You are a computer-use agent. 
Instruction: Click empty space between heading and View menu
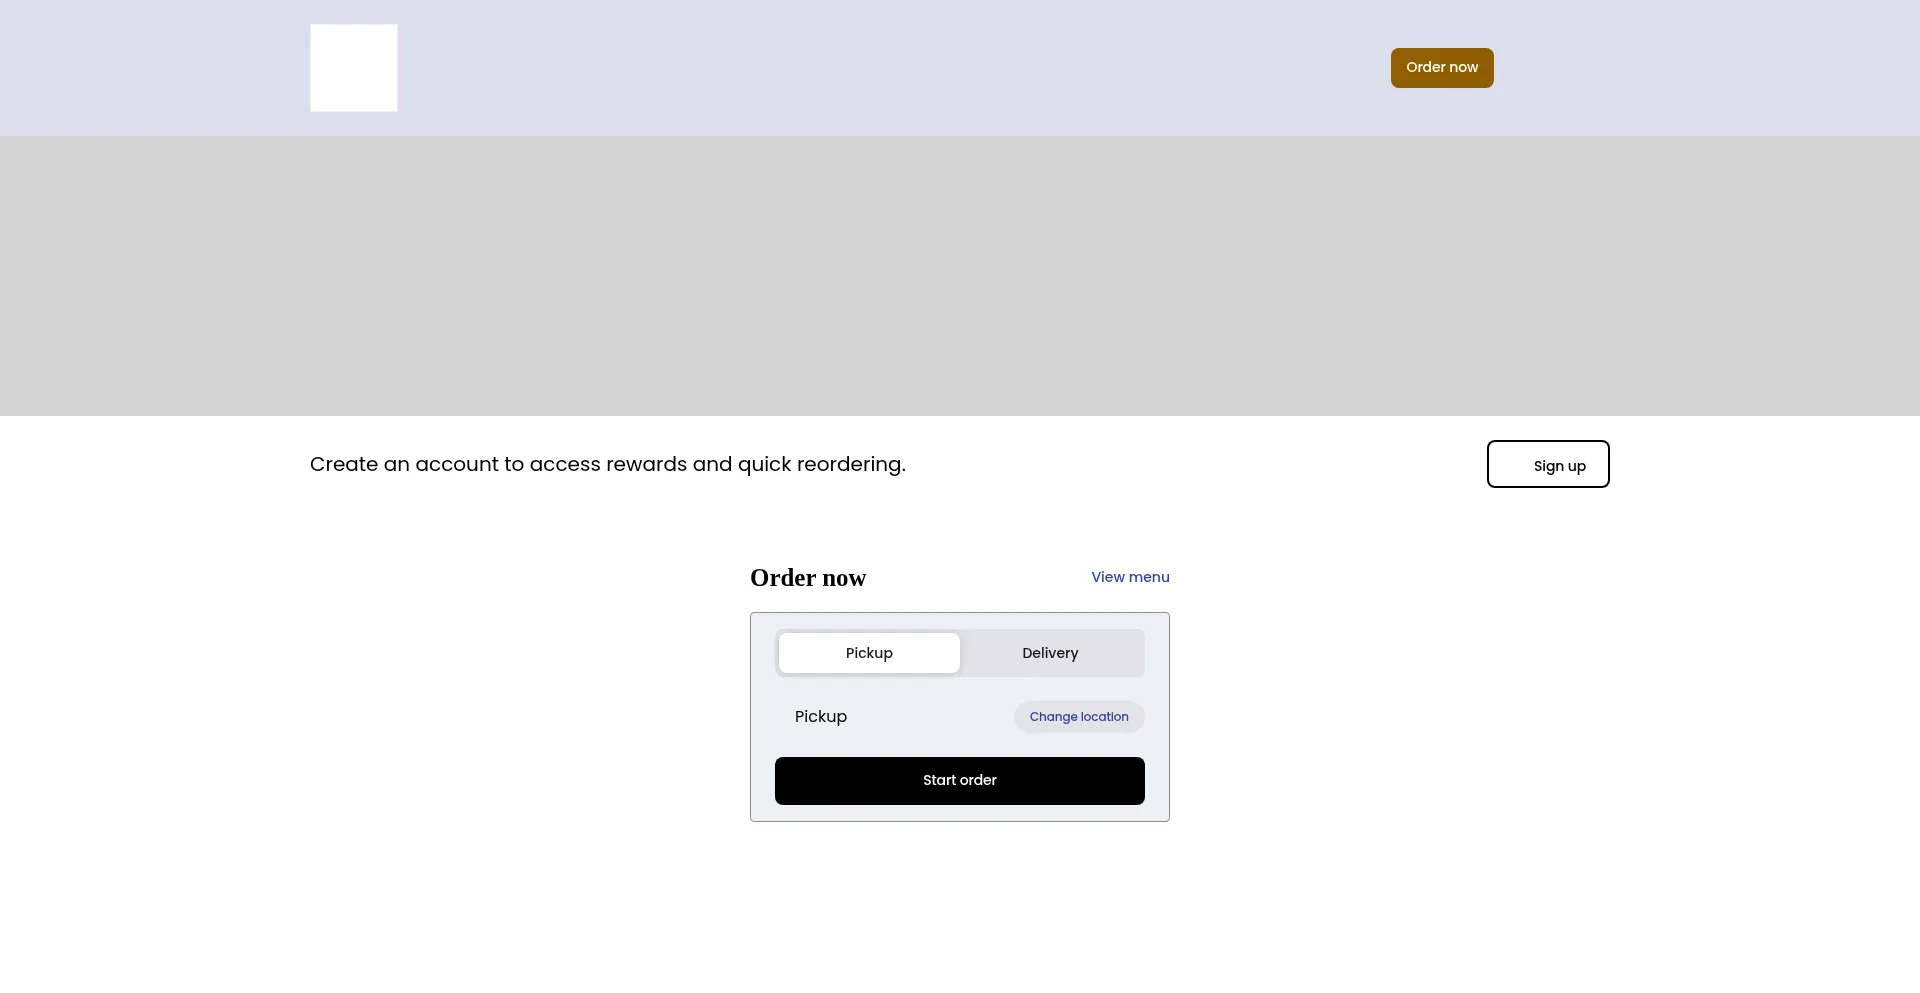(980, 578)
